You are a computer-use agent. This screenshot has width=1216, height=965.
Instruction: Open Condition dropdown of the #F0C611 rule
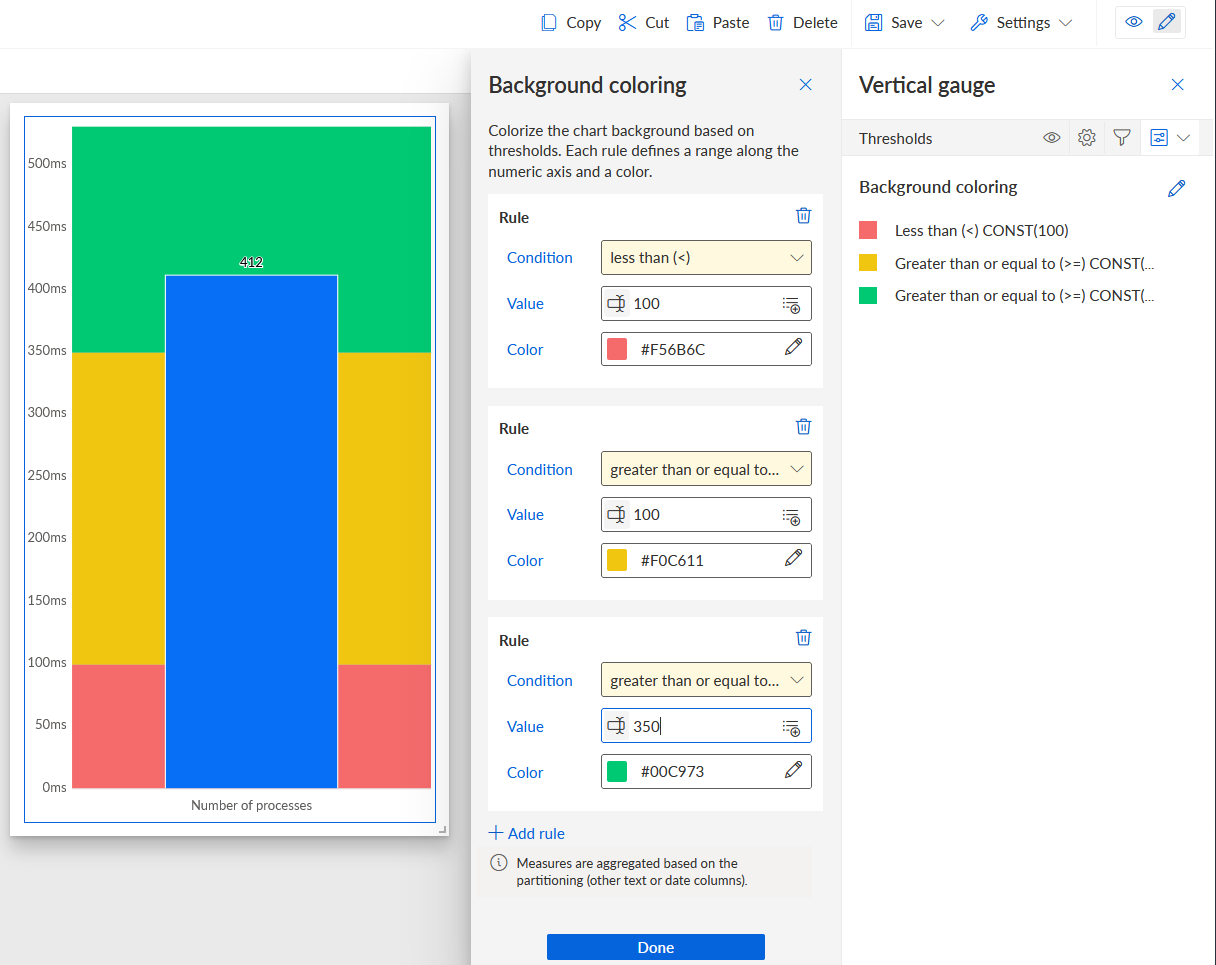(x=706, y=469)
